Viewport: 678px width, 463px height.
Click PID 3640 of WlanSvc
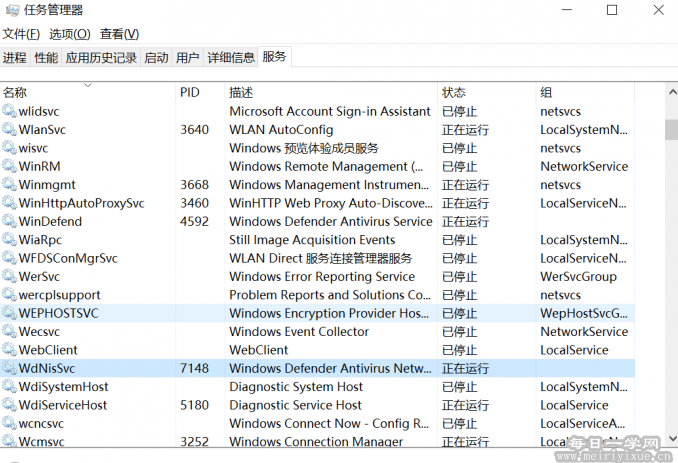[195, 130]
